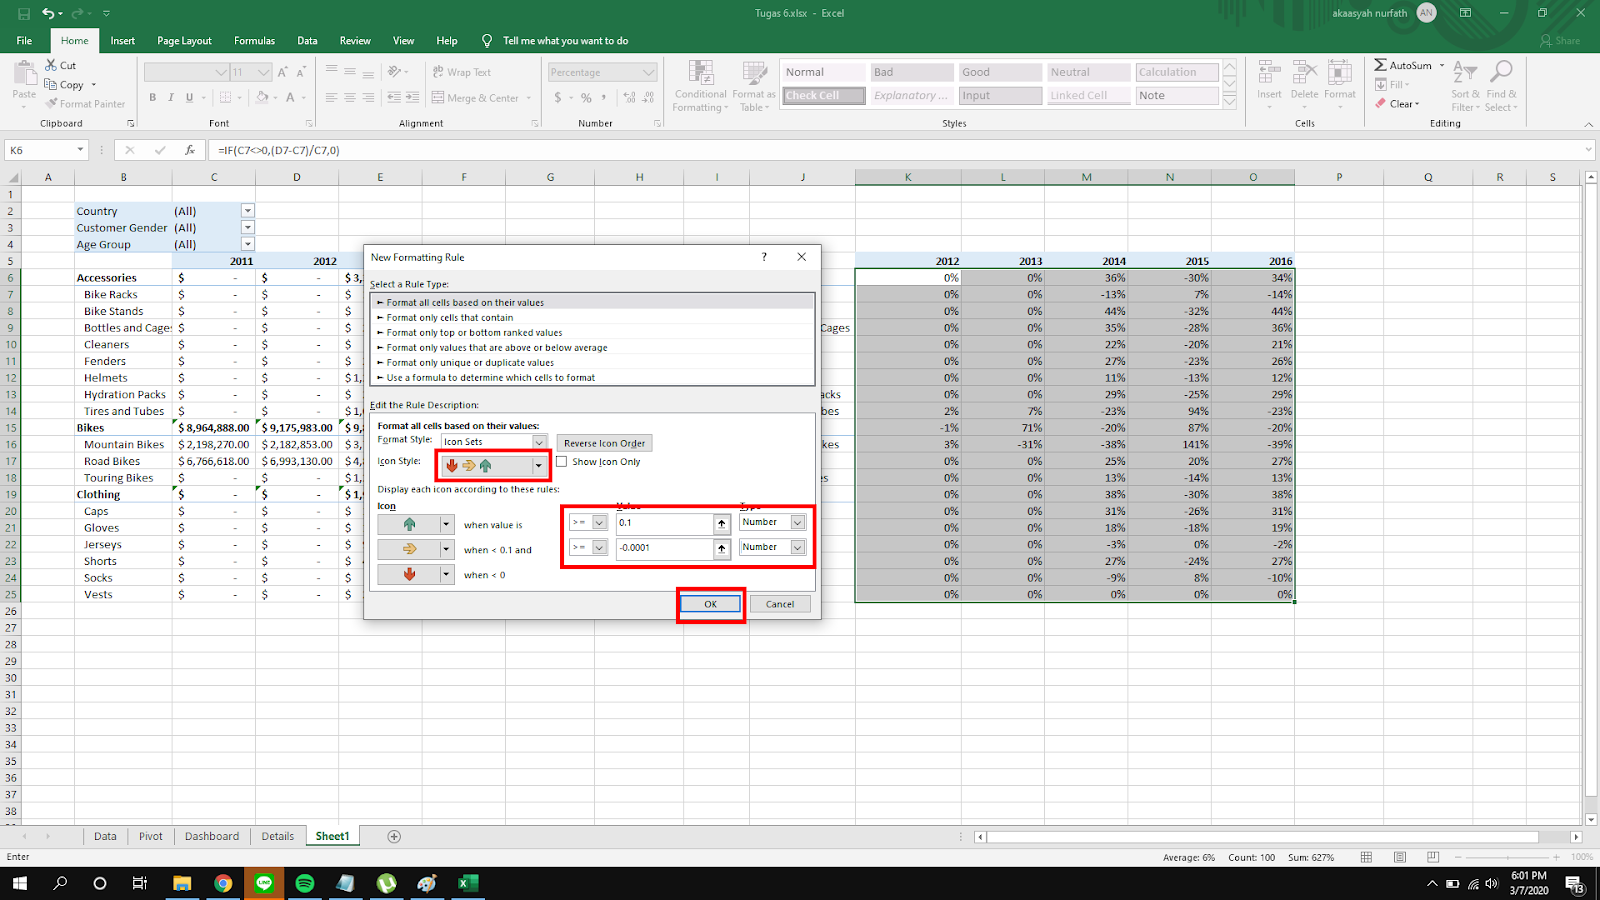Viewport: 1600px width, 900px height.
Task: Open the Icon Style dropdown
Action: [x=538, y=466]
